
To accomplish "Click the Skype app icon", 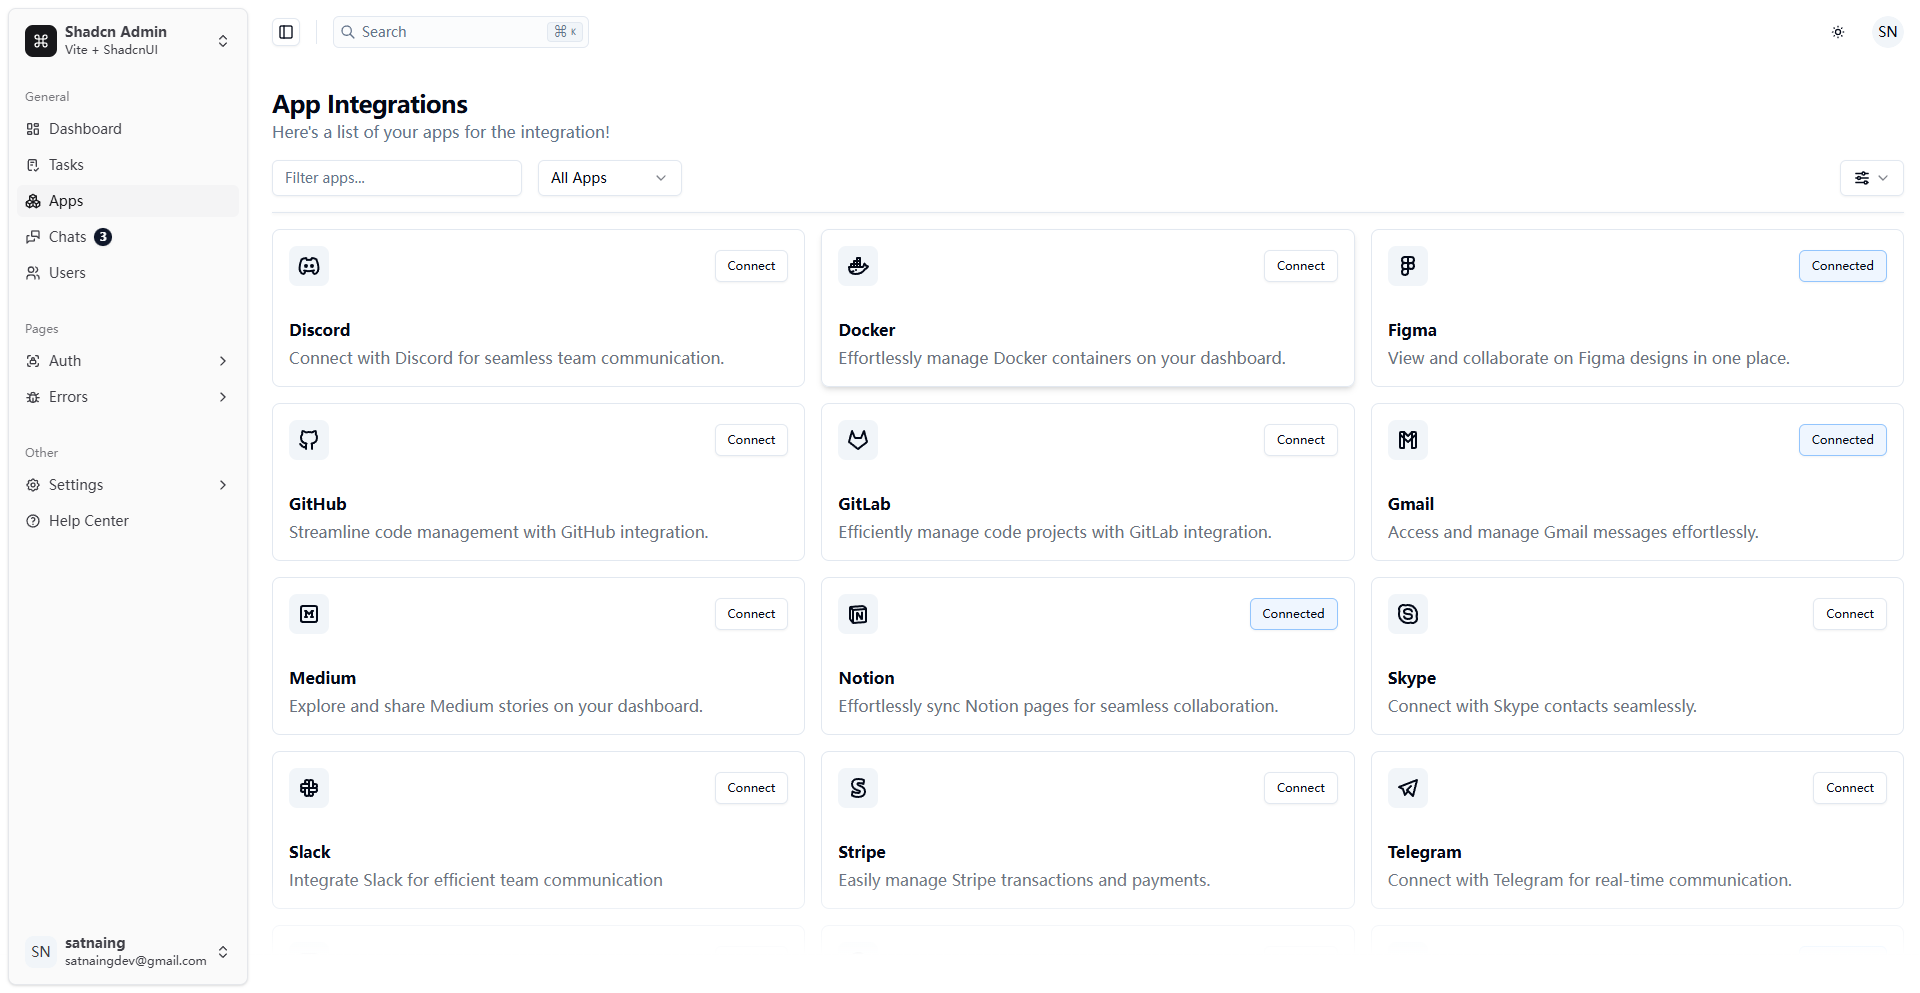I will (1408, 614).
